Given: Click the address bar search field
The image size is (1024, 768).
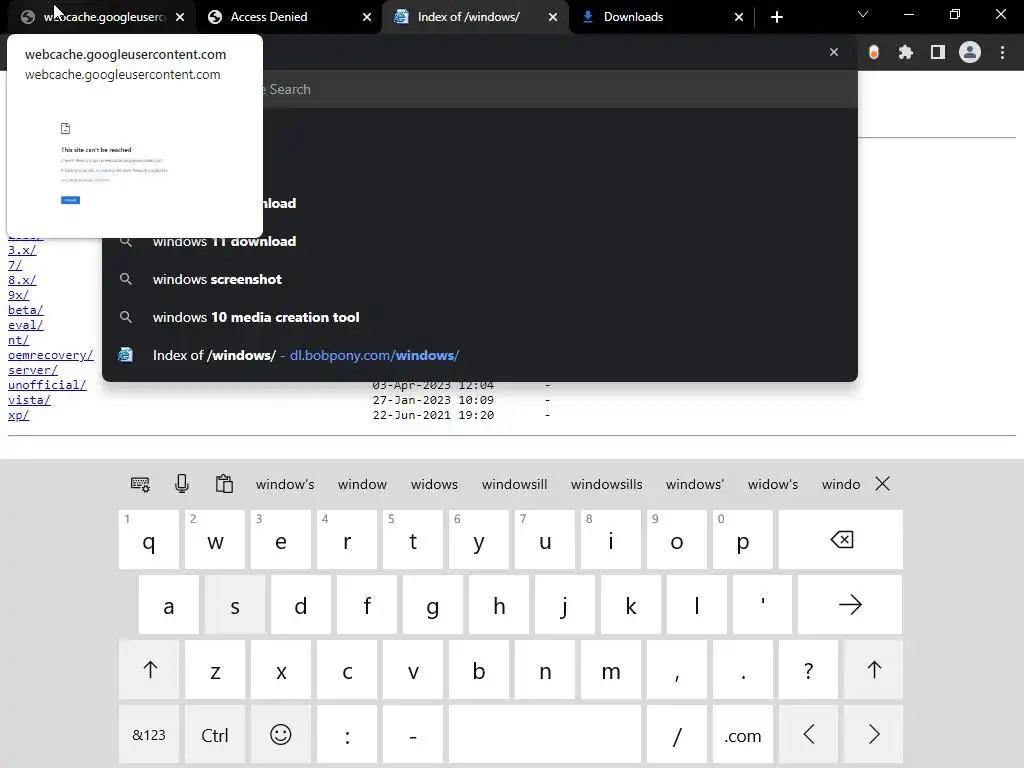Looking at the screenshot, I should click(x=480, y=52).
